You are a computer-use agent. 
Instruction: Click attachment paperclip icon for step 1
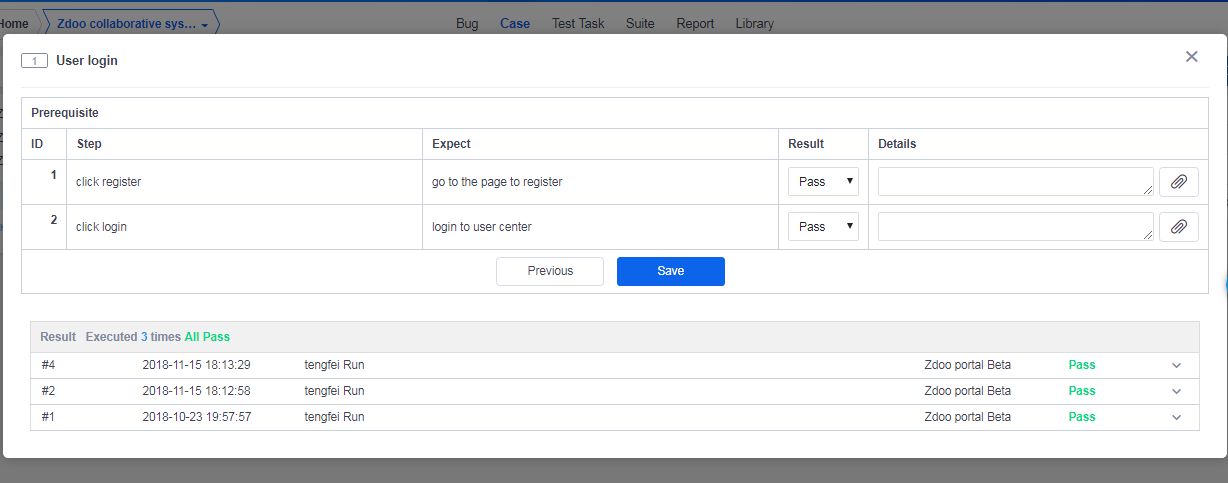click(1178, 182)
